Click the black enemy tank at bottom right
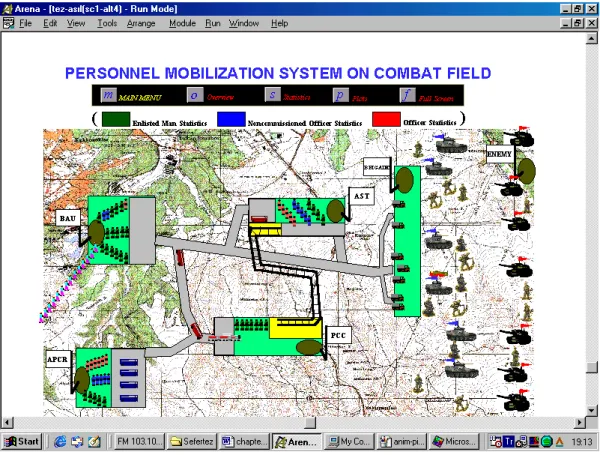This screenshot has width=600, height=455. tap(515, 402)
